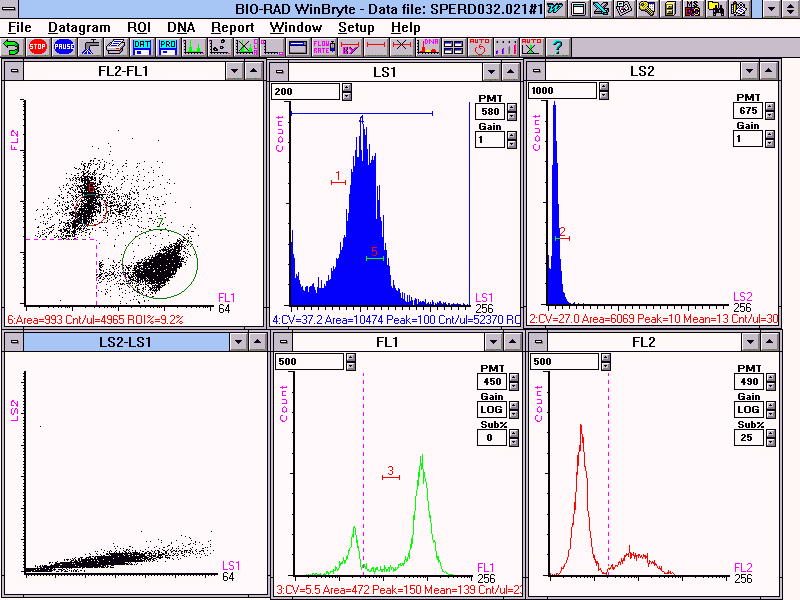This screenshot has width=800, height=600.
Task: Click the blue PAUSE acquisition button
Action: 64,47
